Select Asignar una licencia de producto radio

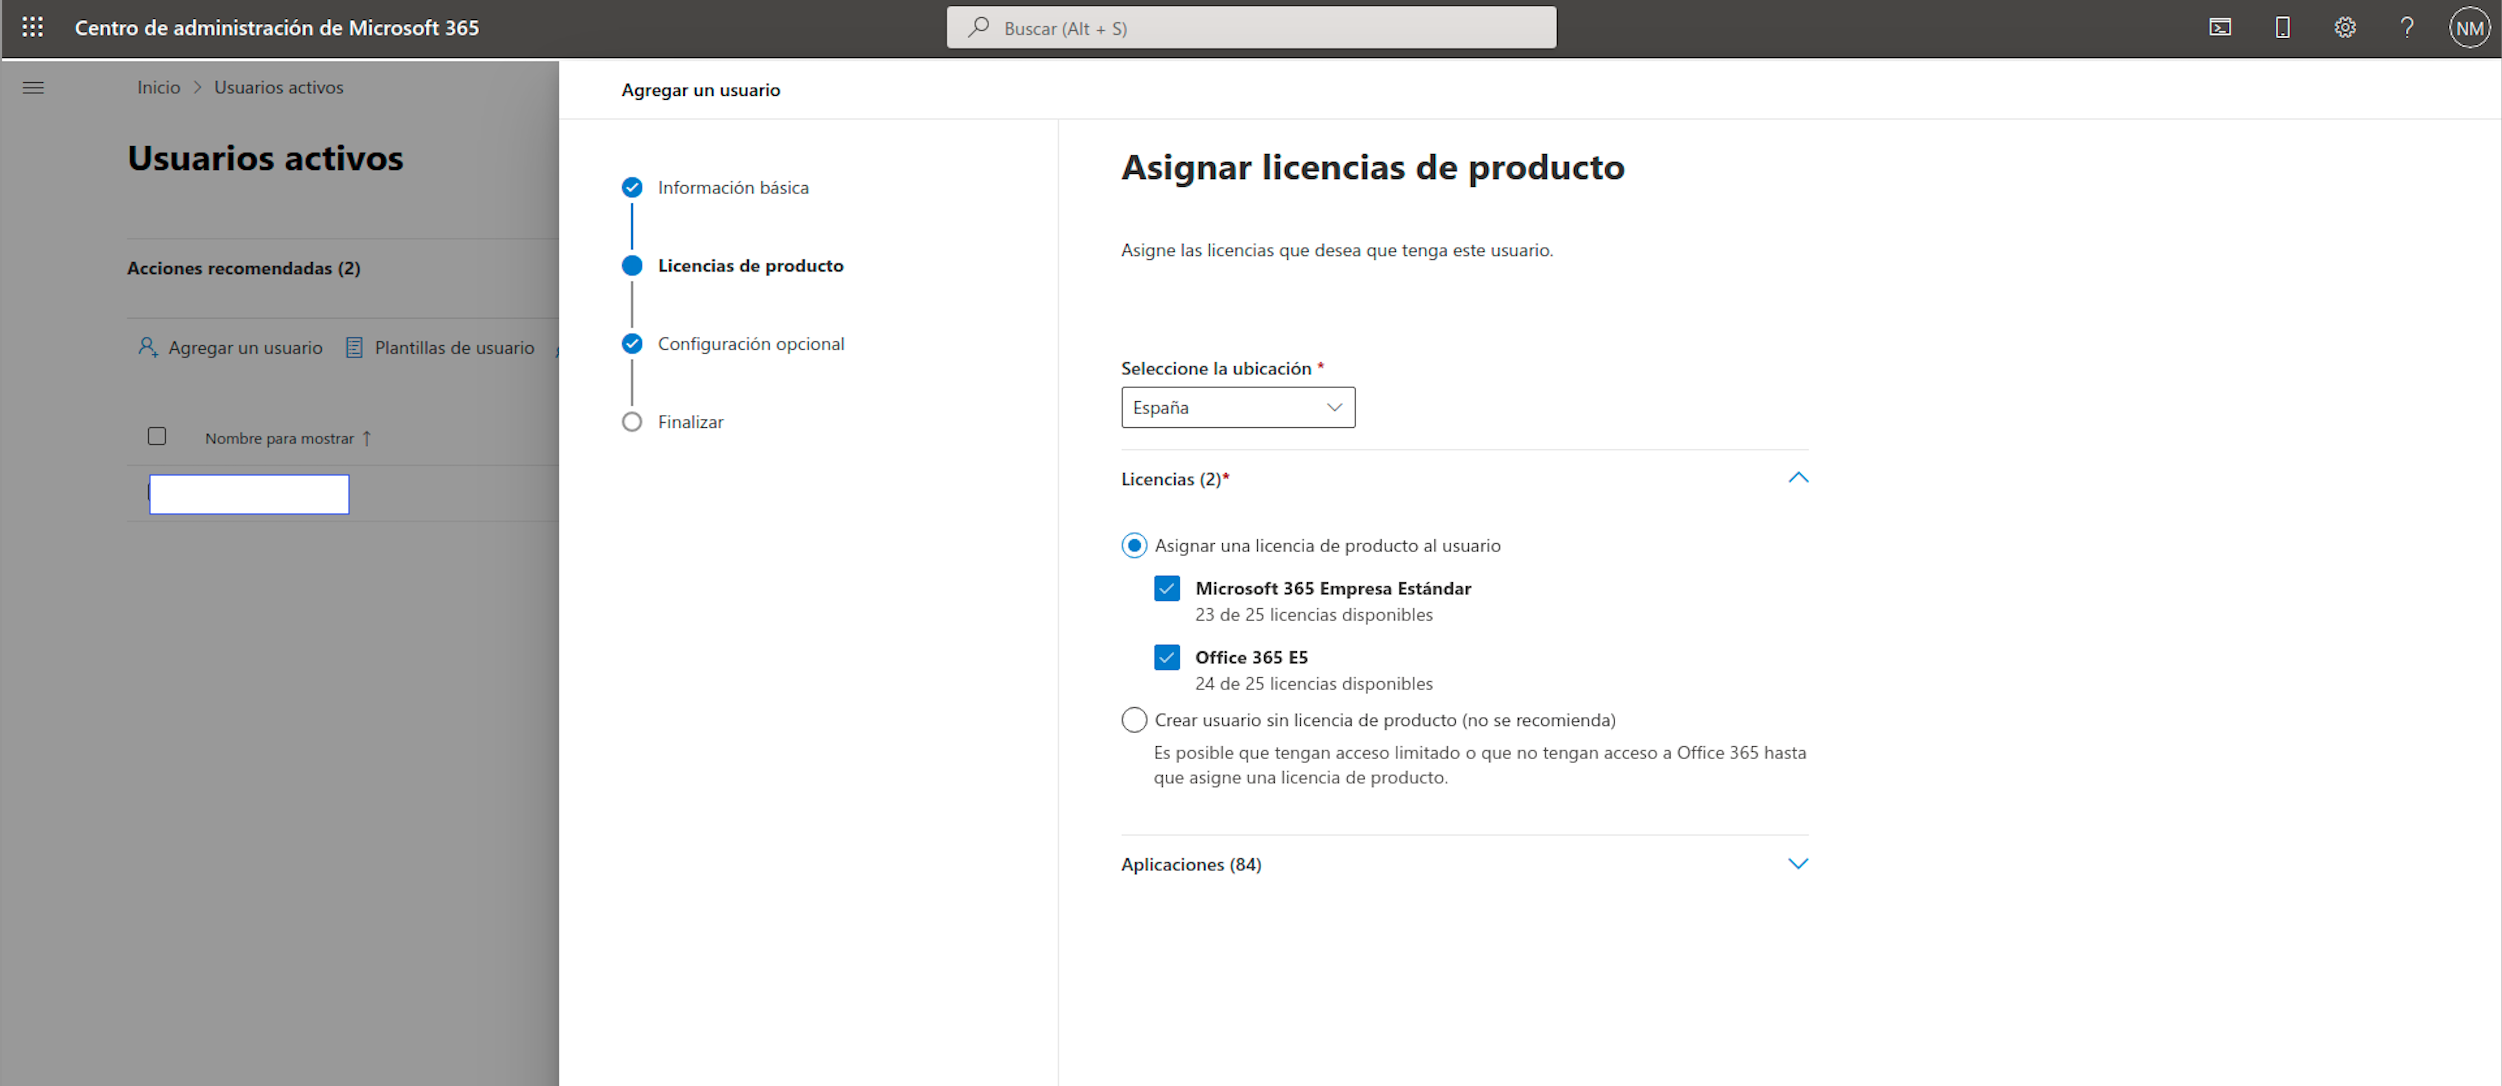1133,546
